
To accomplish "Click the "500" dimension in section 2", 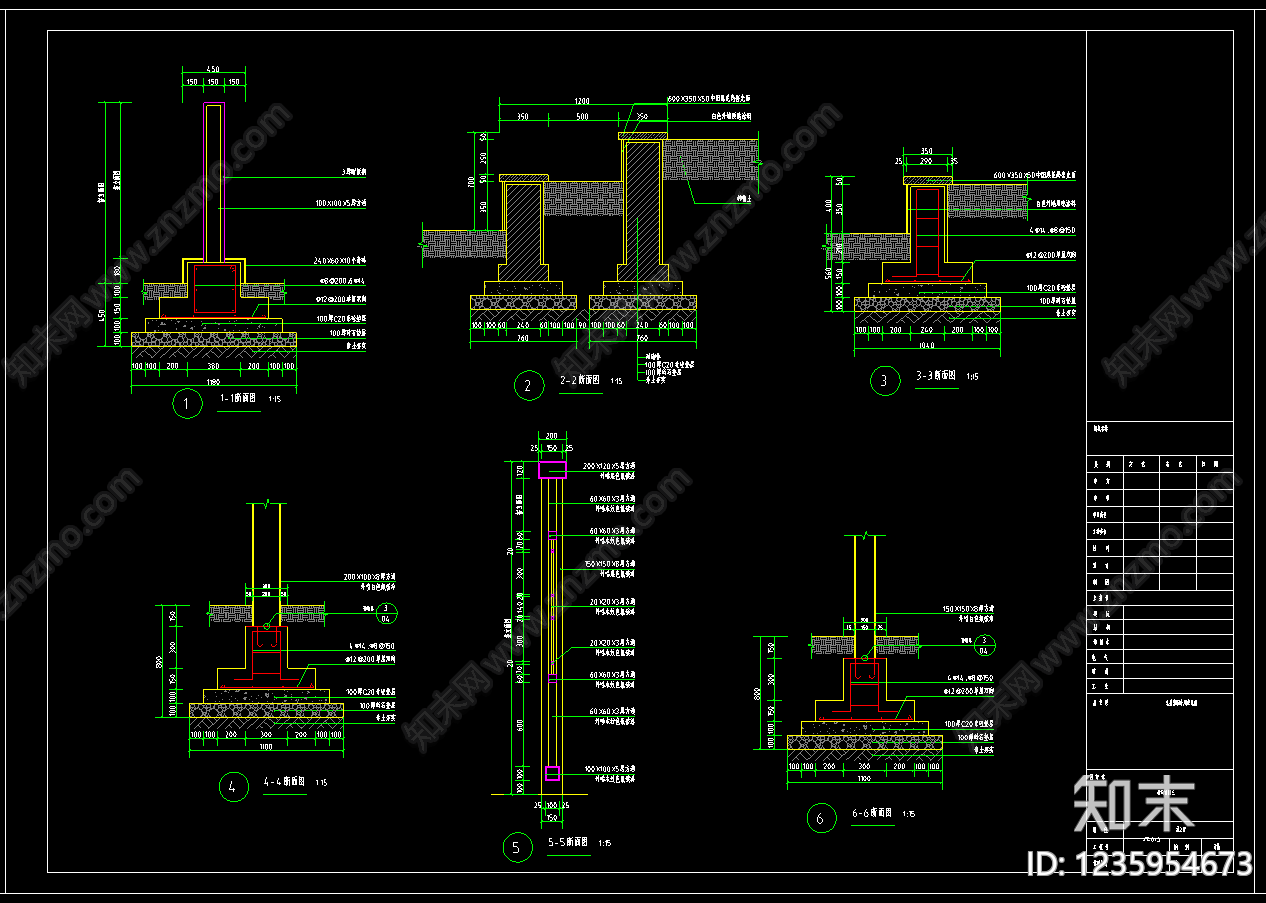I will [582, 117].
